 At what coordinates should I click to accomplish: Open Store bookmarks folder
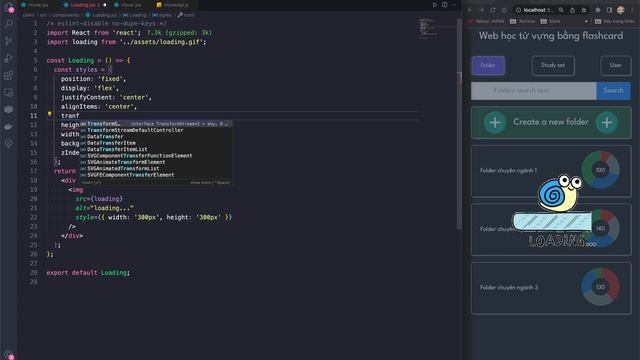[550, 21]
